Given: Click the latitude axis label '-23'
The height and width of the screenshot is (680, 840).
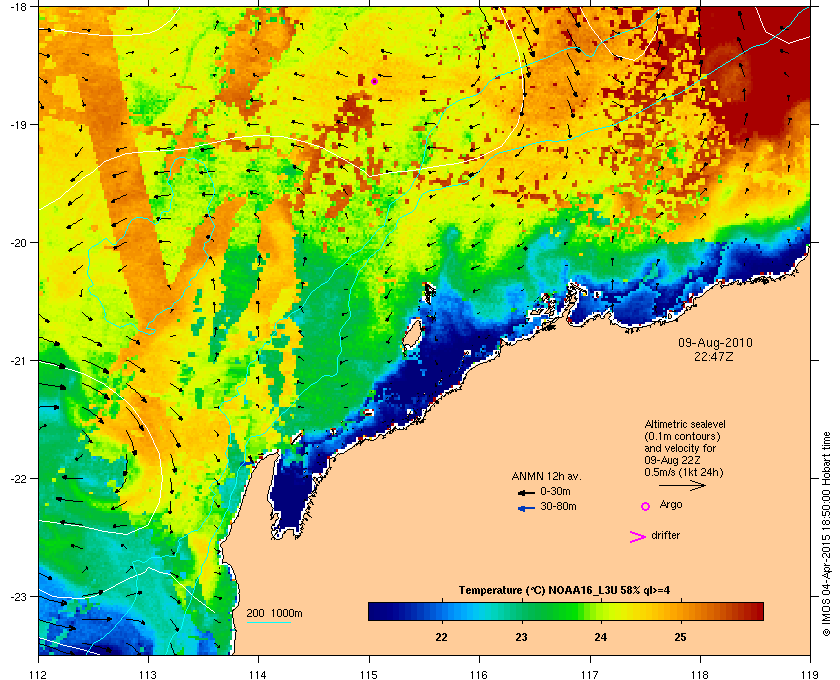Looking at the screenshot, I should 17,596.
